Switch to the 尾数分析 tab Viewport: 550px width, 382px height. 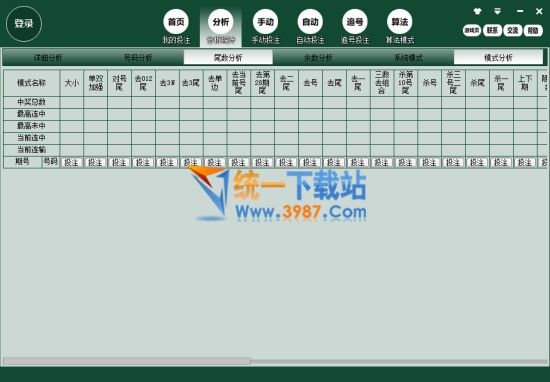228,58
